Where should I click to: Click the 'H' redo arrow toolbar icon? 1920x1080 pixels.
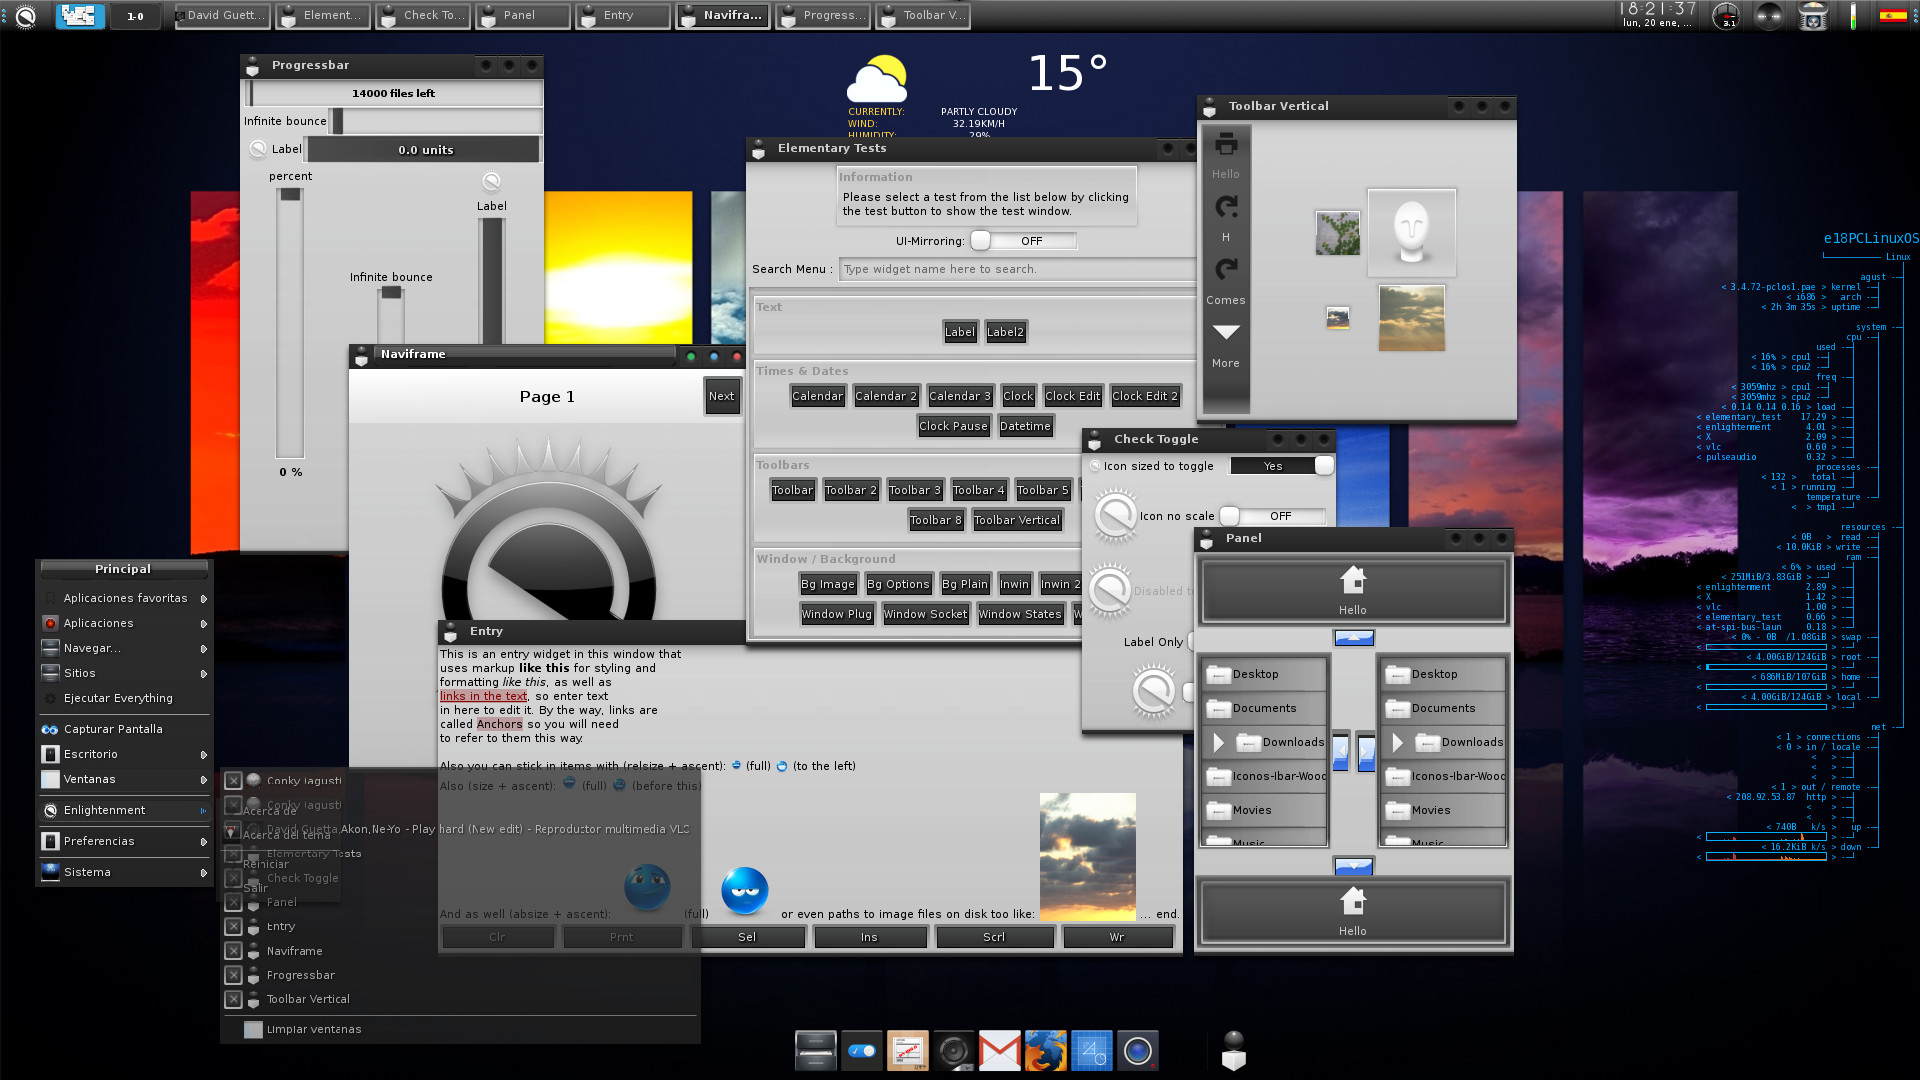click(1226, 207)
